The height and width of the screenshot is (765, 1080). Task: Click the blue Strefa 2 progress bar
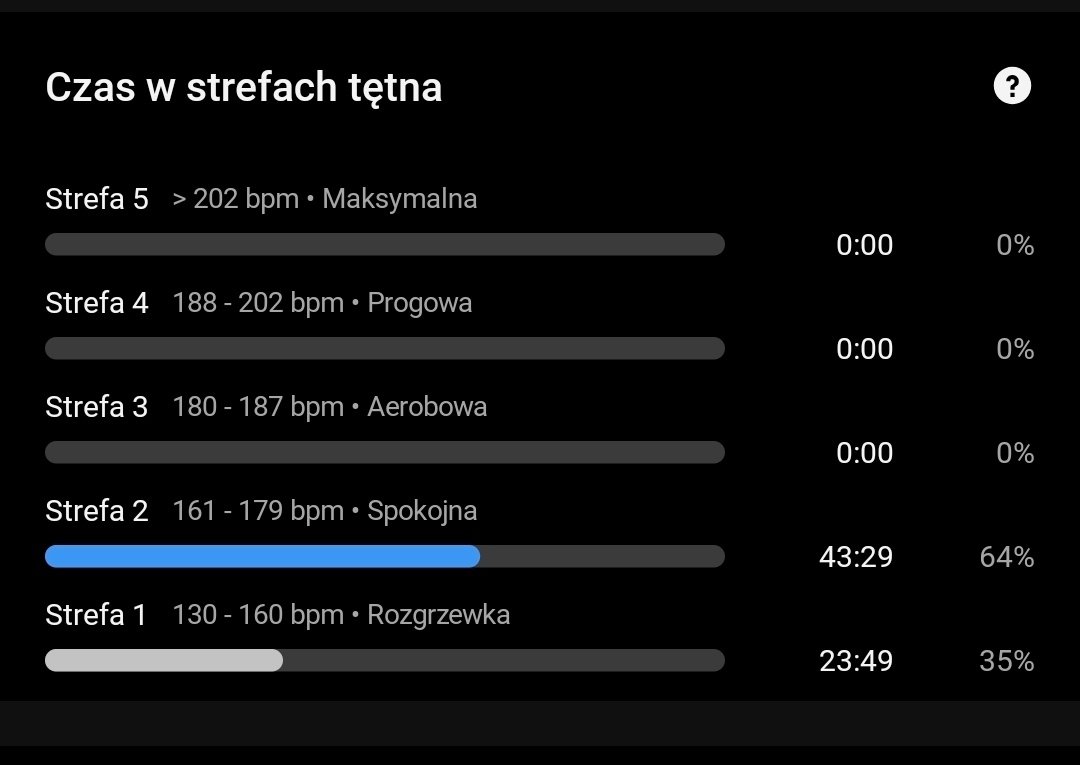[263, 556]
